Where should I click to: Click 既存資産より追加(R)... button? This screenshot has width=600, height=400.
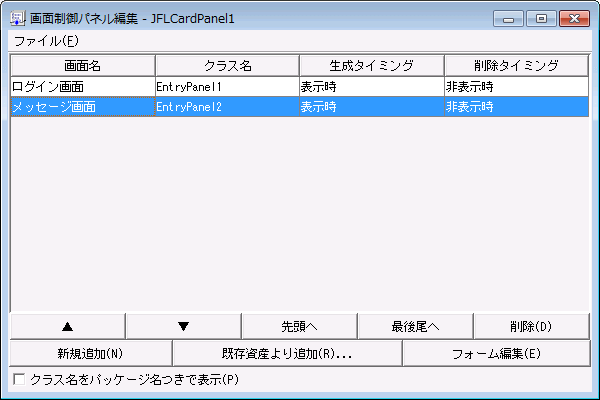coord(287,353)
